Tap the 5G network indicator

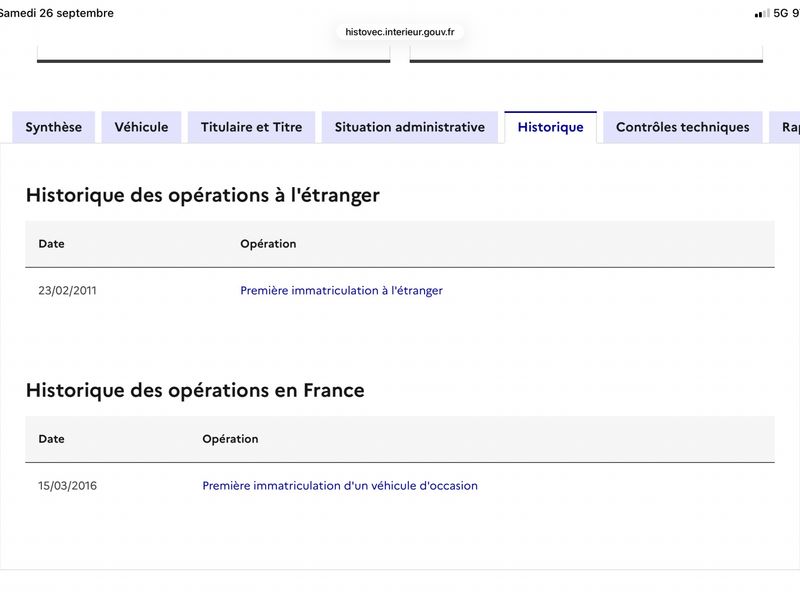pyautogui.click(x=781, y=13)
